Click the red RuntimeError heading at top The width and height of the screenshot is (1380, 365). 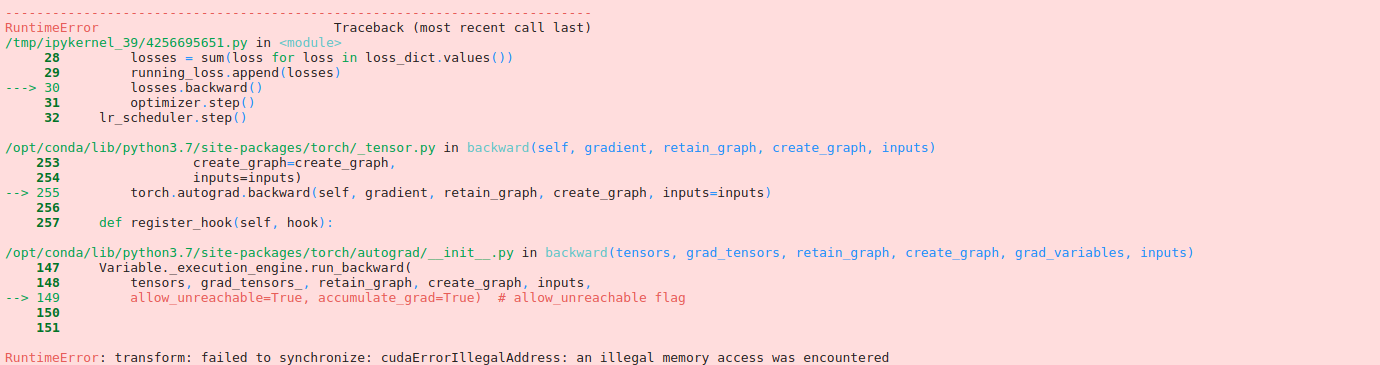[52, 28]
